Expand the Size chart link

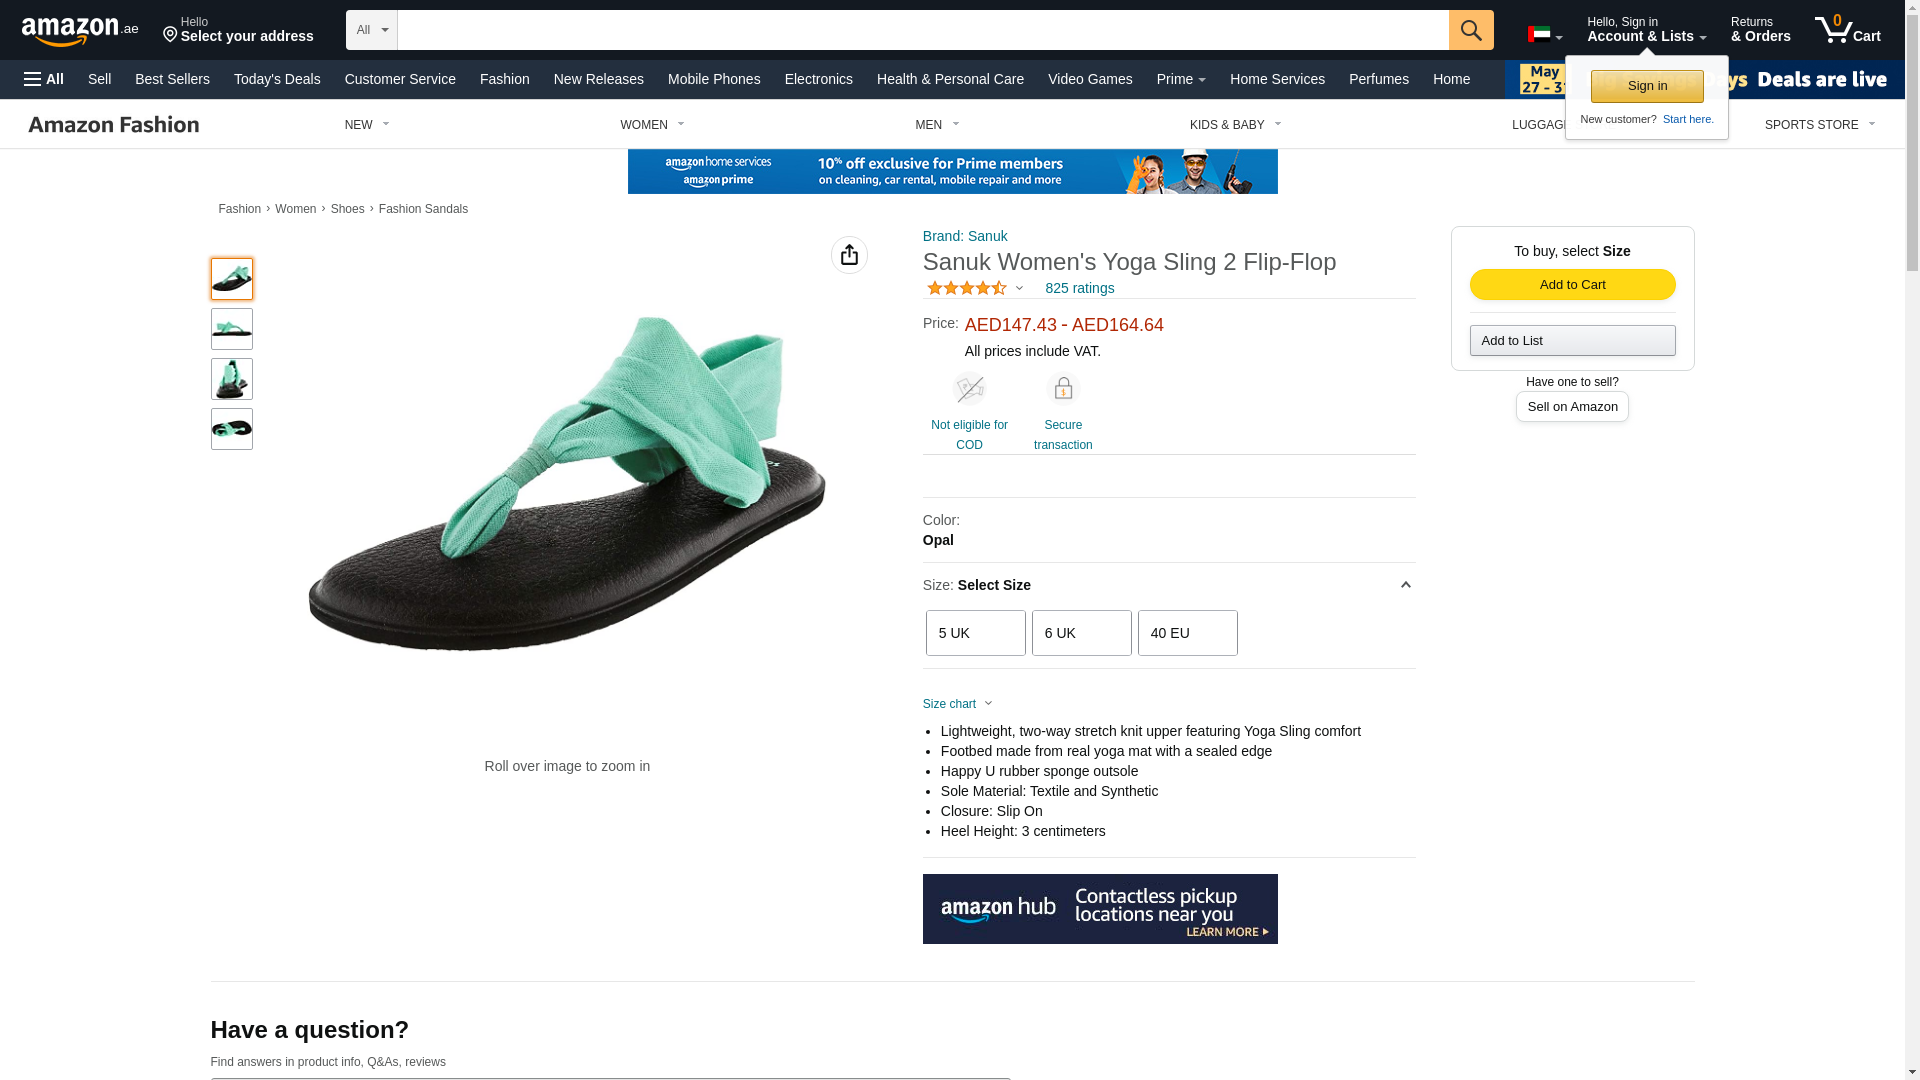(x=958, y=704)
